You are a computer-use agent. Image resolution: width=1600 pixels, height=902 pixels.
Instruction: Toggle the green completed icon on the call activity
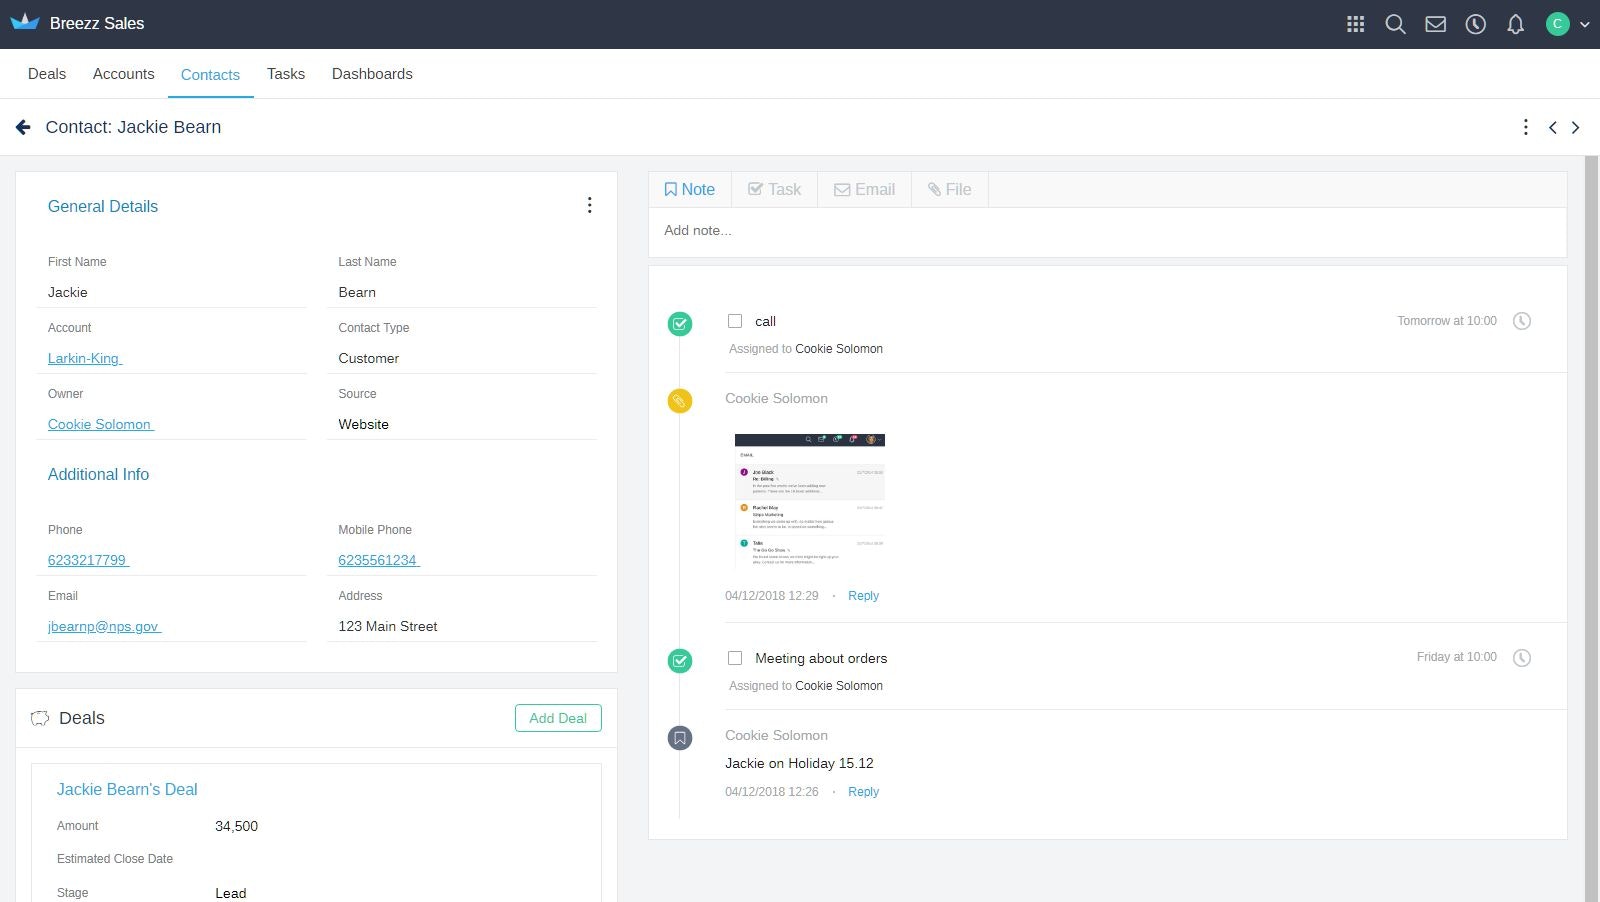pos(680,324)
